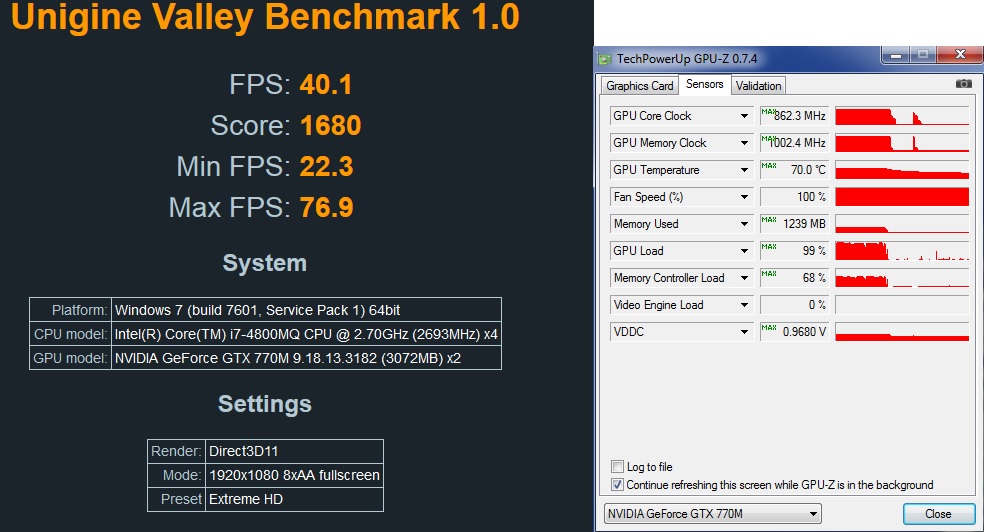
Task: Untick Continue refreshing in background checkbox
Action: (x=618, y=485)
